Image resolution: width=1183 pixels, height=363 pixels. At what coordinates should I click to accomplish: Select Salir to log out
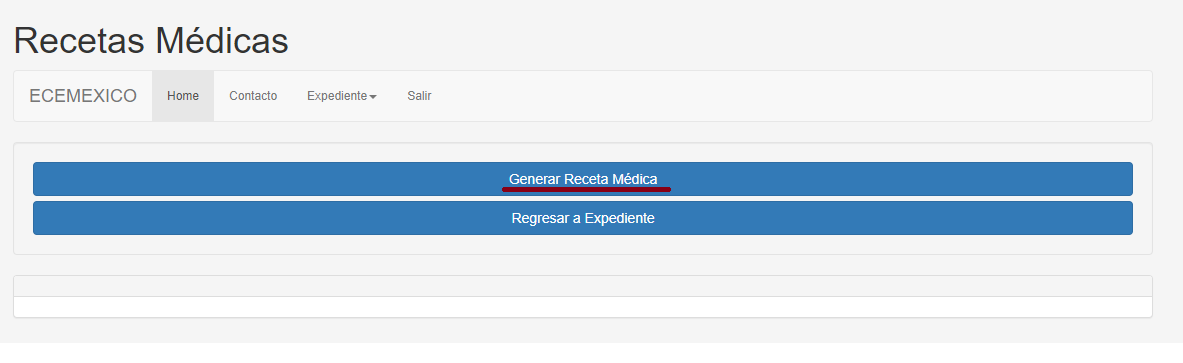tap(419, 96)
